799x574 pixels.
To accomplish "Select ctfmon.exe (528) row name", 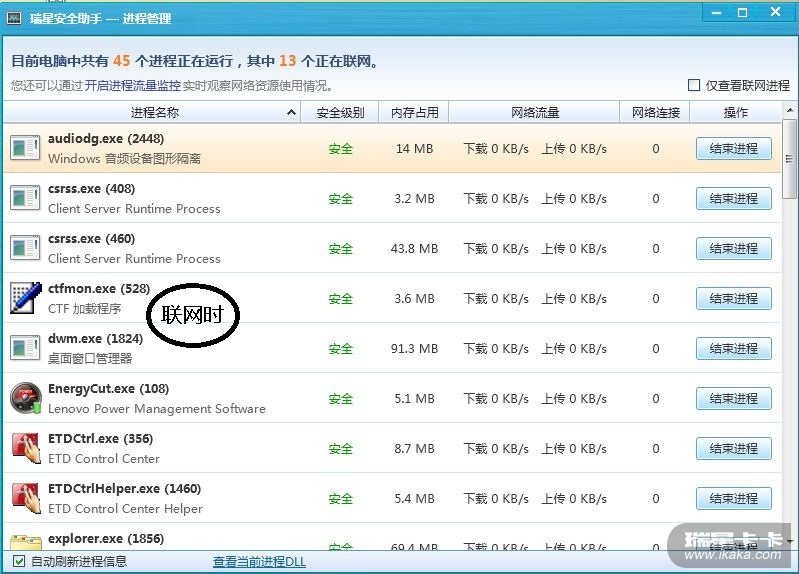I will (99, 289).
